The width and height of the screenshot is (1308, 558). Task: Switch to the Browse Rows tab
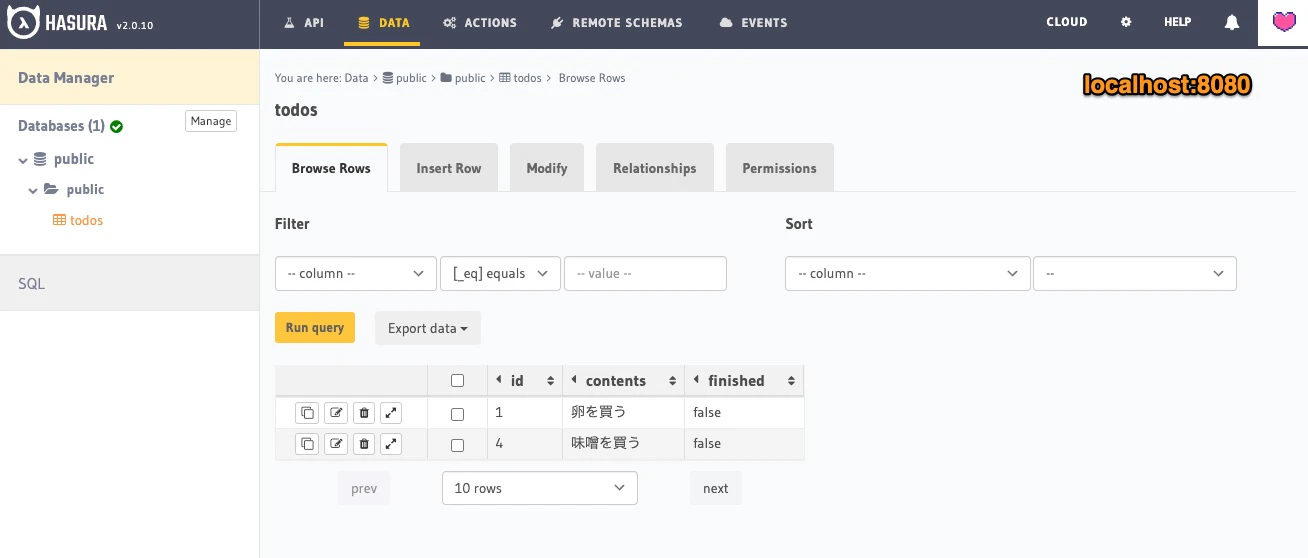click(331, 168)
